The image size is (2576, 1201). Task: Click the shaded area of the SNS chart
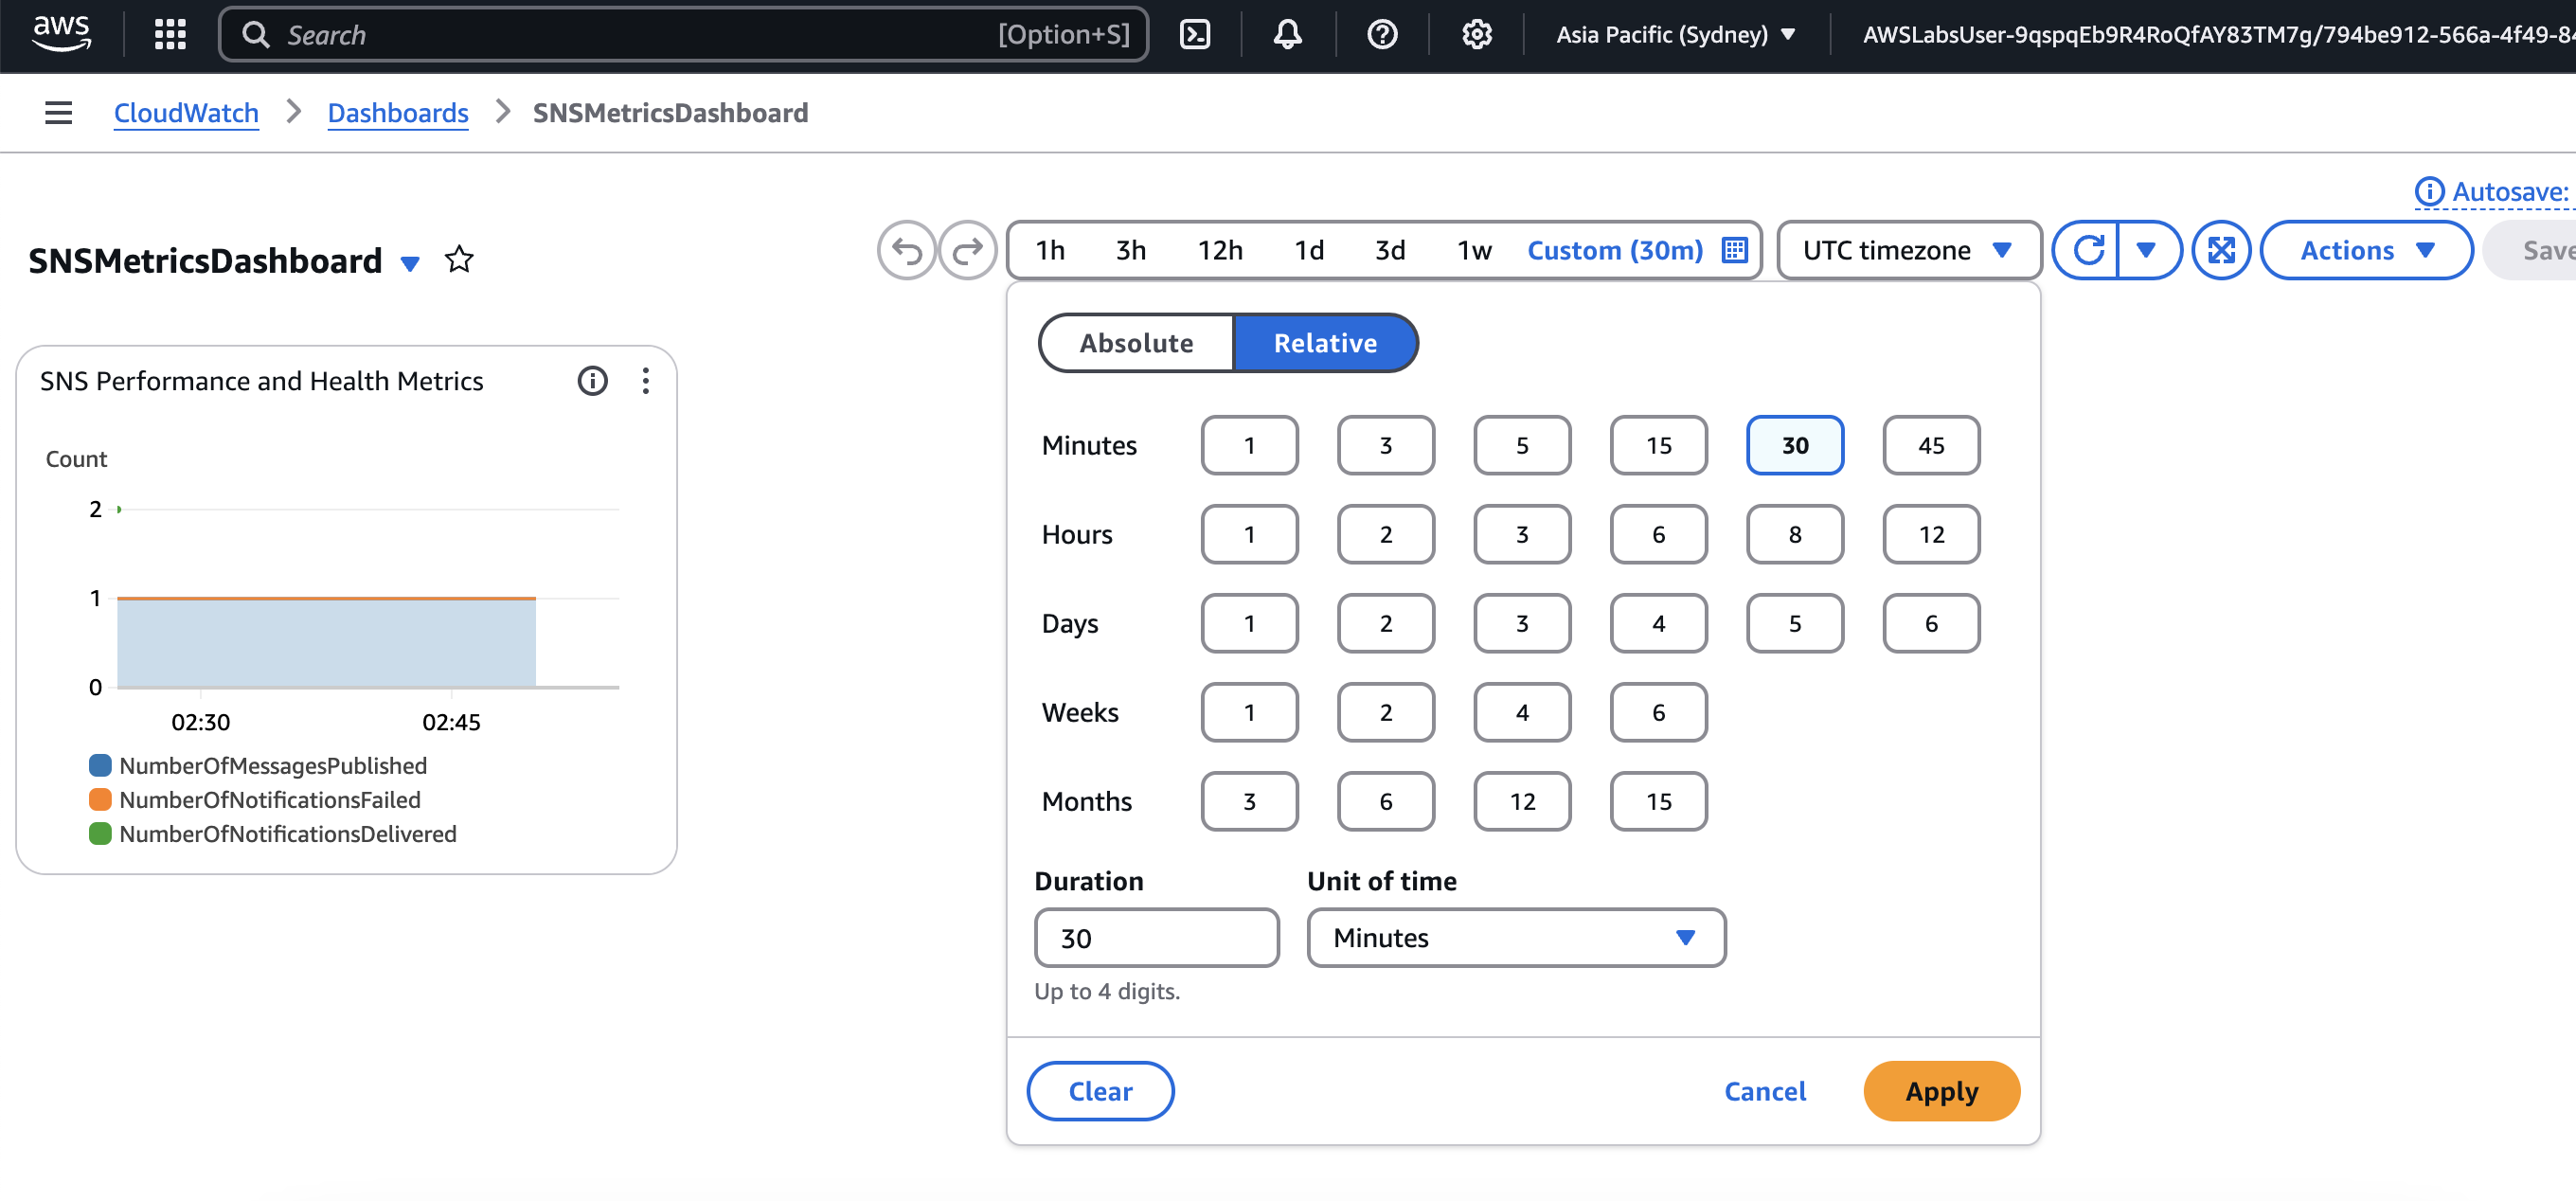tap(326, 643)
